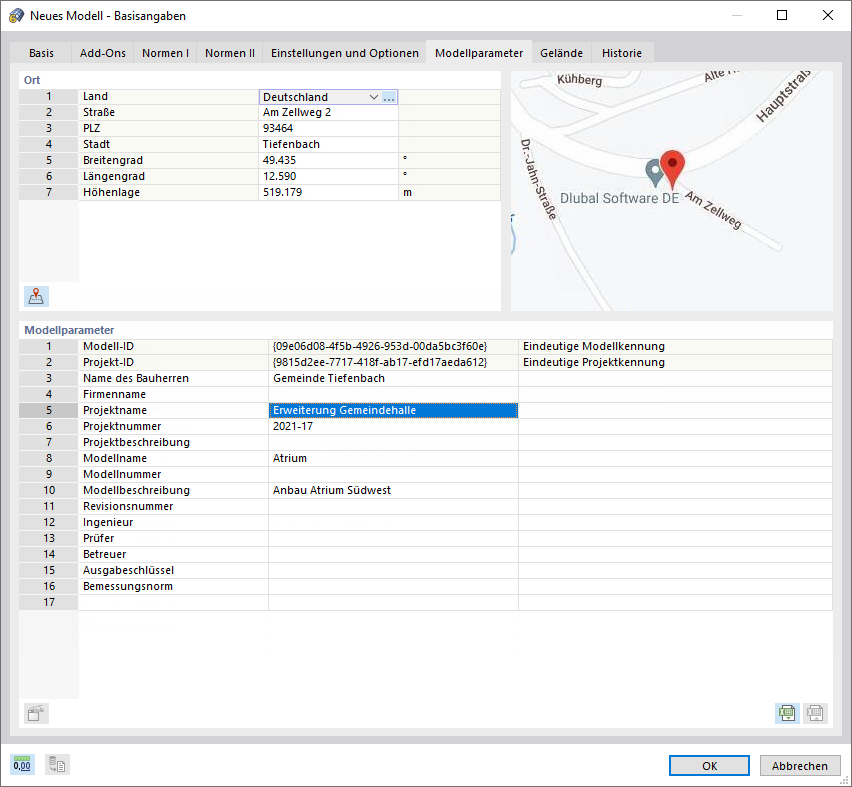
Task: Select the location from map tool icon
Action: click(x=35, y=296)
